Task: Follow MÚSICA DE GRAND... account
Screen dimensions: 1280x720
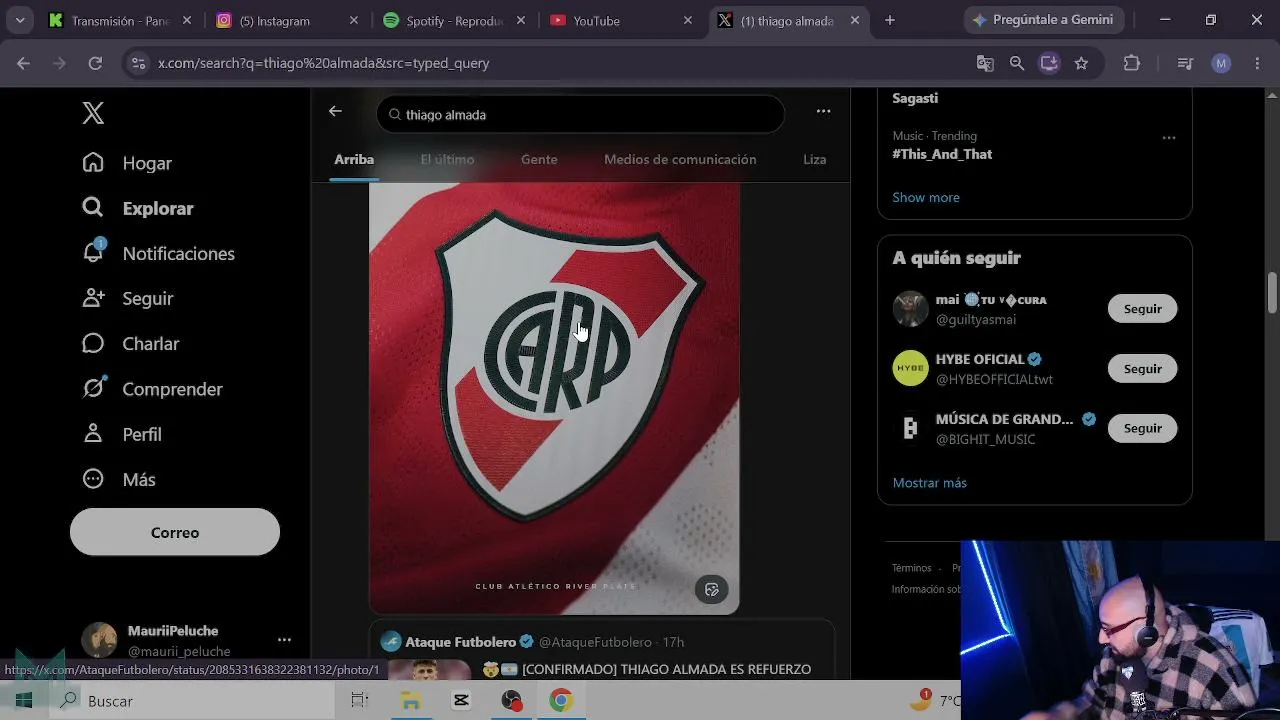Action: tap(1142, 428)
